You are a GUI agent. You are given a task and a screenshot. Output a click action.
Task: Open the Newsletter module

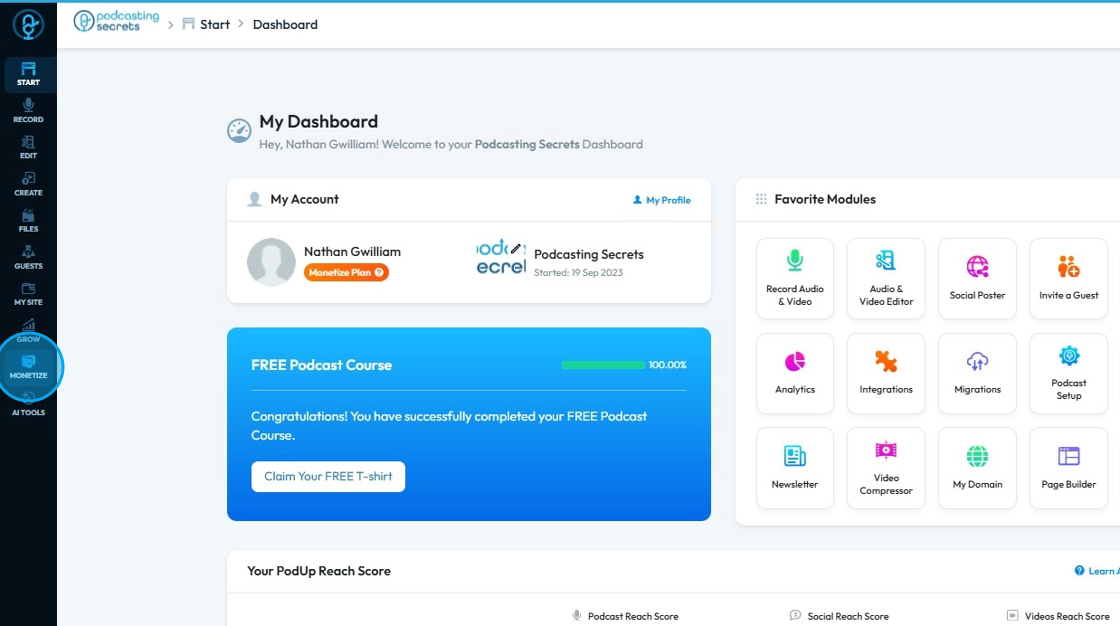click(795, 468)
